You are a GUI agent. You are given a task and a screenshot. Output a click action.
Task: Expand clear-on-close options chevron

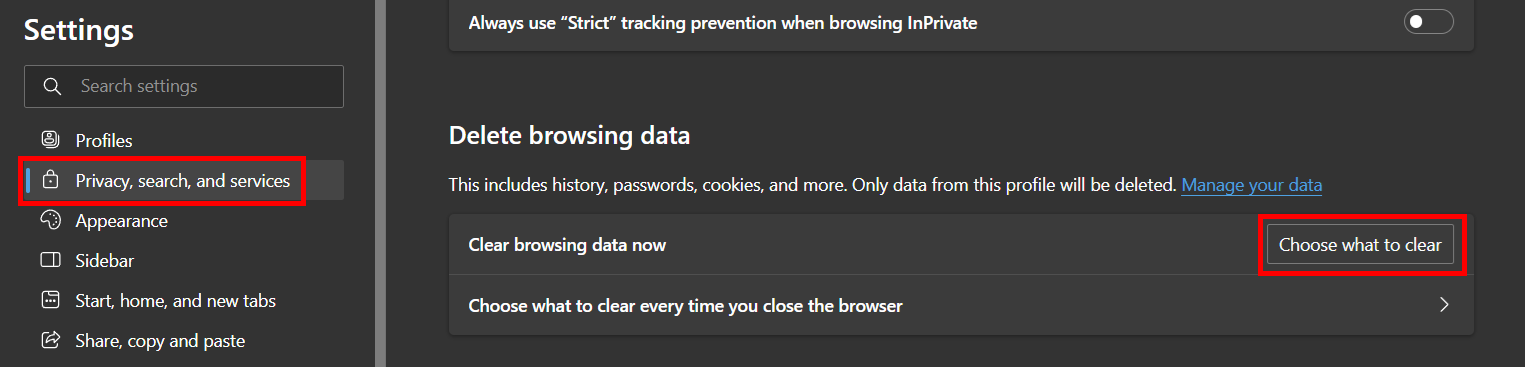tap(1444, 305)
